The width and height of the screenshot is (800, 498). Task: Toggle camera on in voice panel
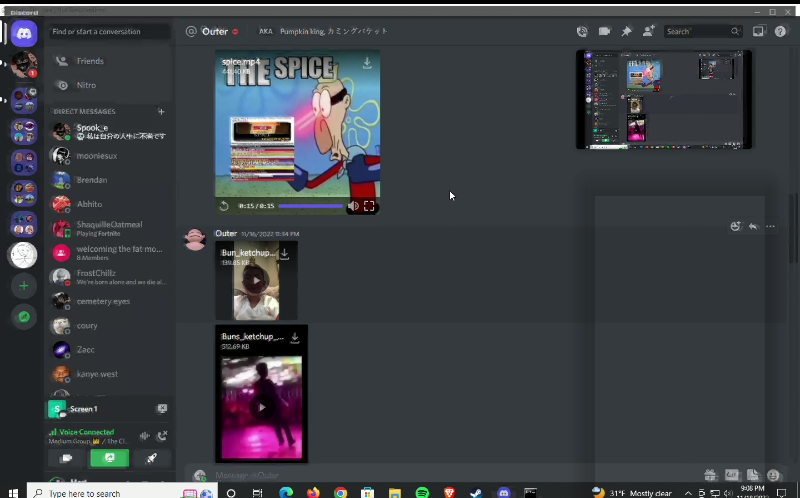pyautogui.click(x=67, y=458)
